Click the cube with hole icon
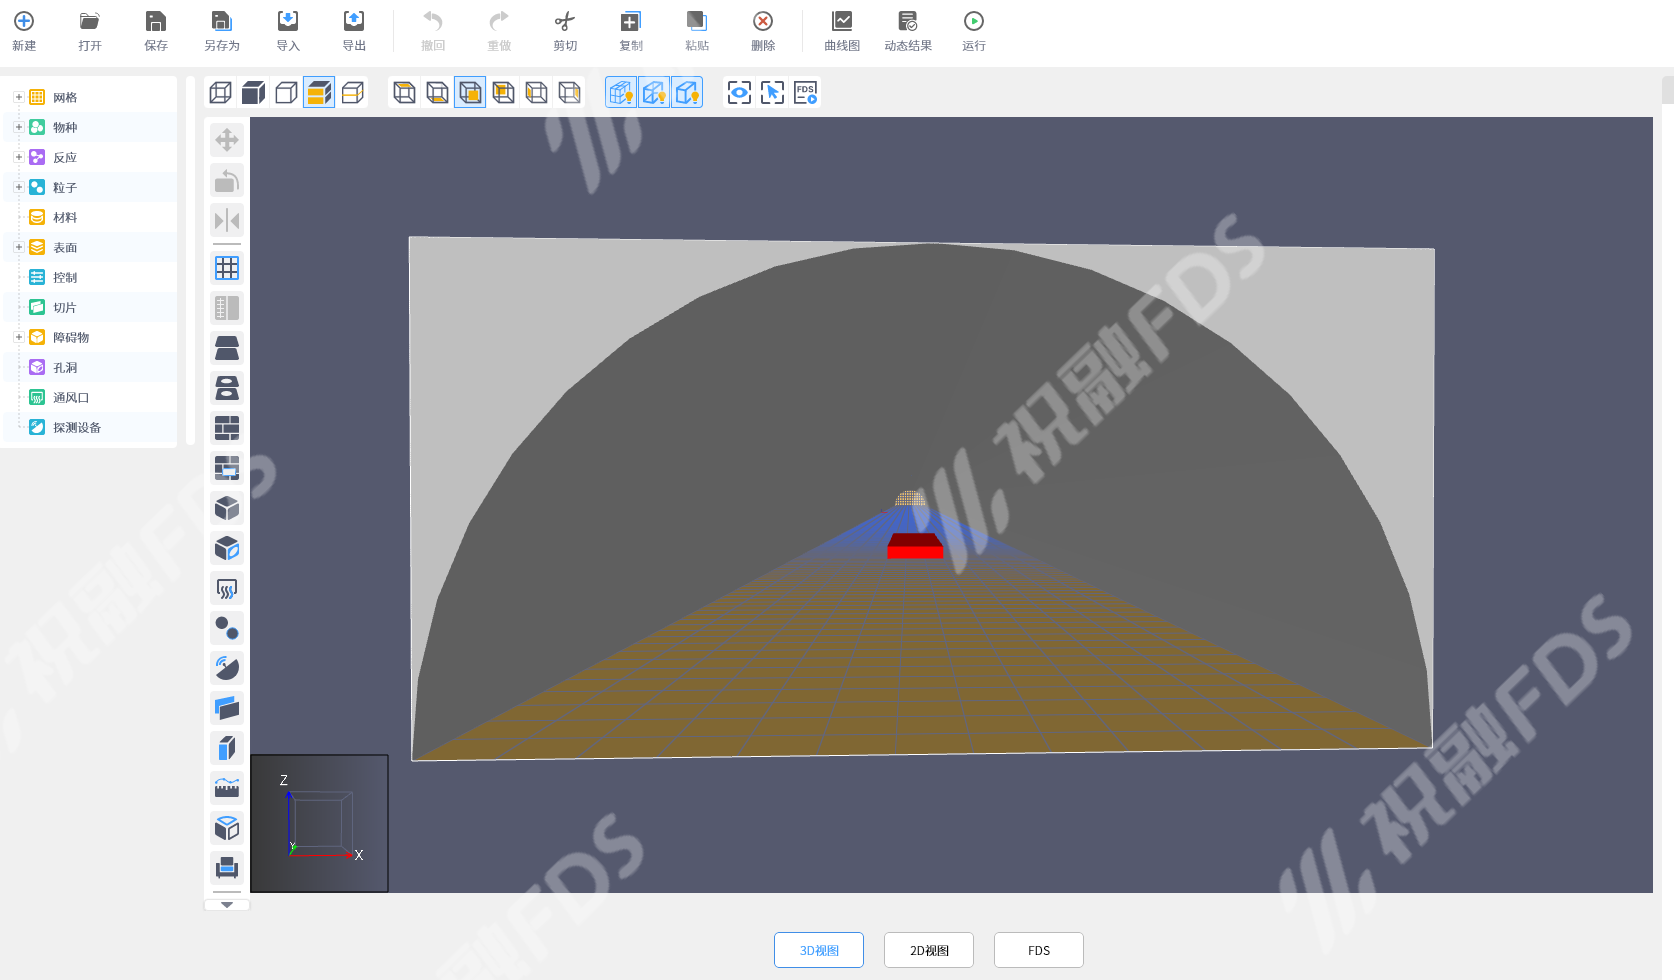 (x=227, y=548)
